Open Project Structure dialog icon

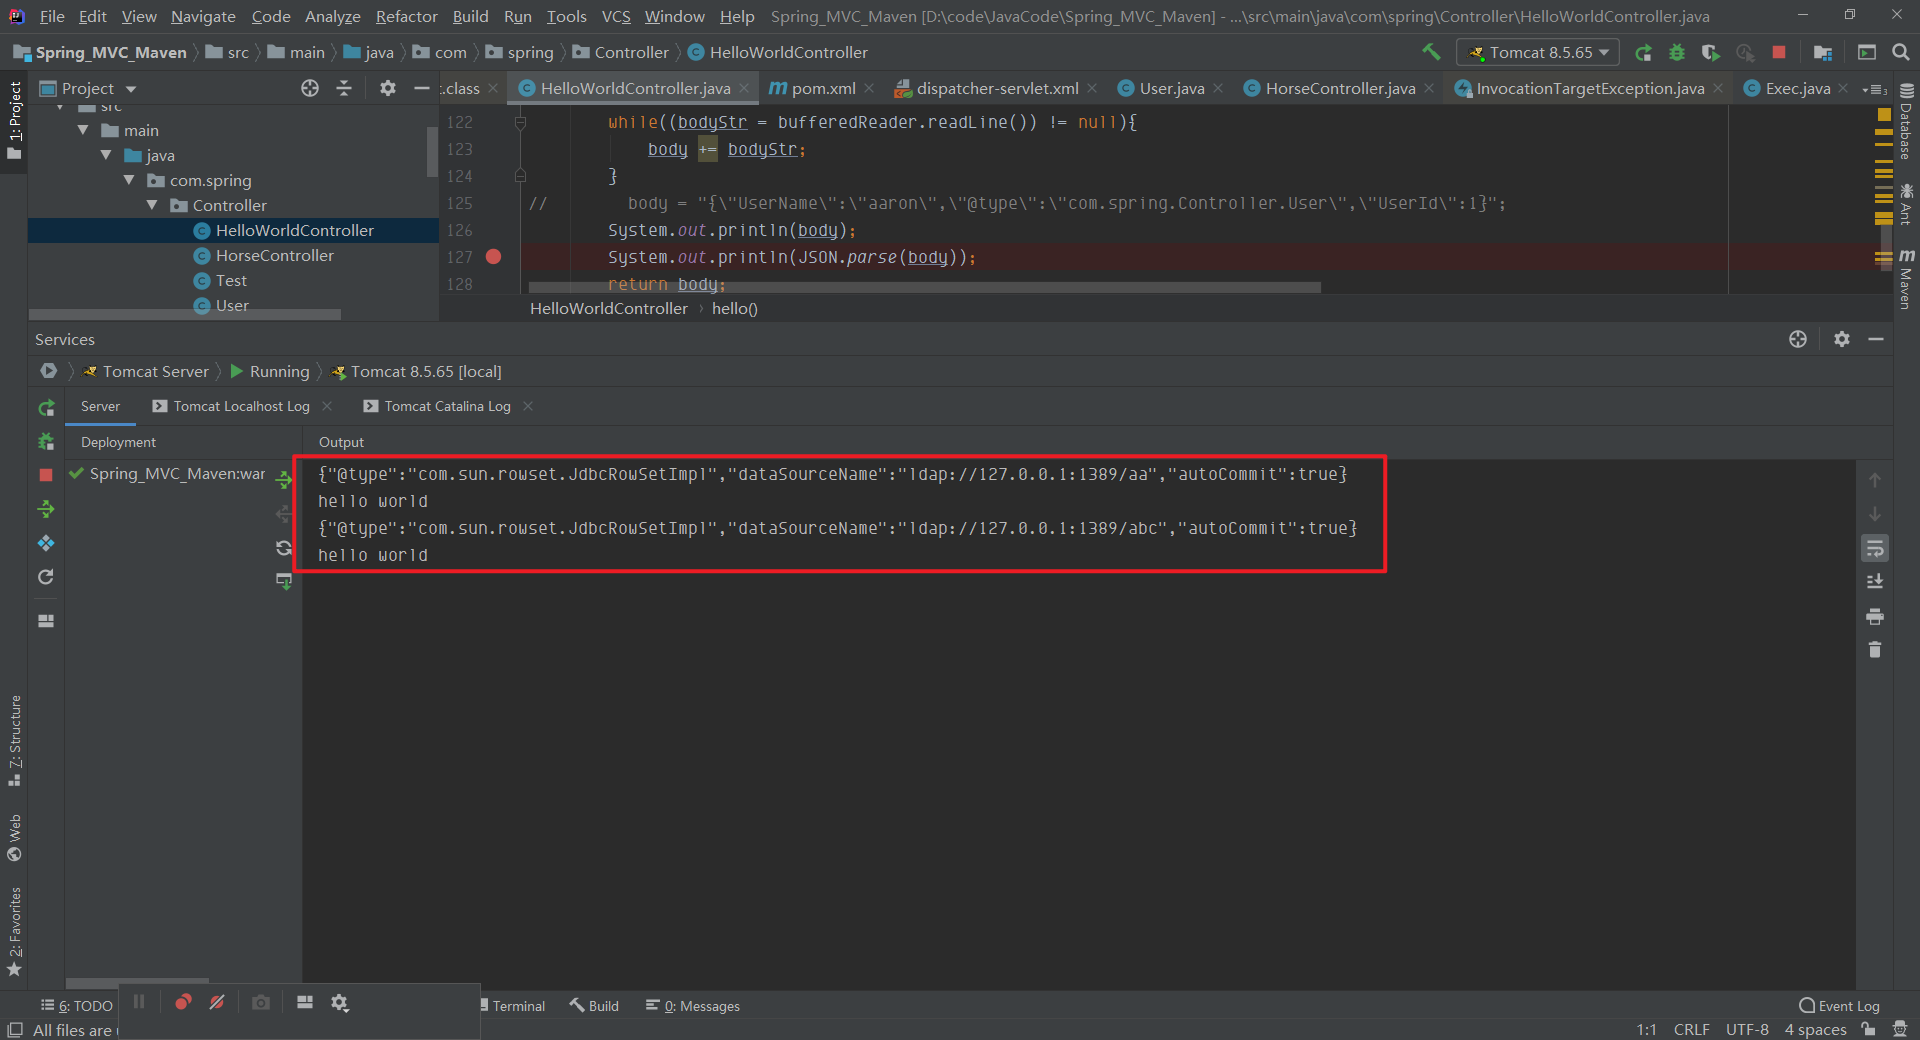coord(1823,52)
